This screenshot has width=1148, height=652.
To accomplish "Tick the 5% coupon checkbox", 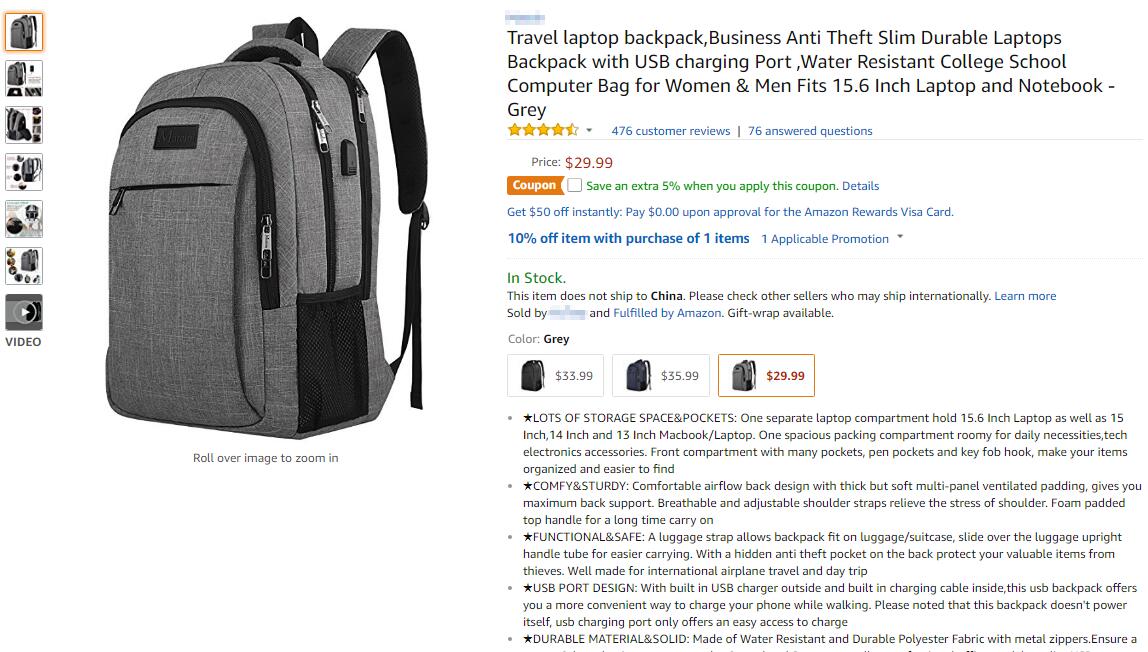I will [x=575, y=185].
